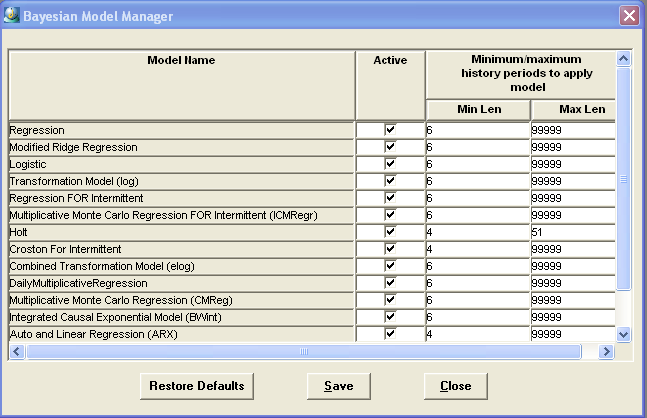Click the Close button at bottom
The height and width of the screenshot is (418, 647).
[x=456, y=386]
